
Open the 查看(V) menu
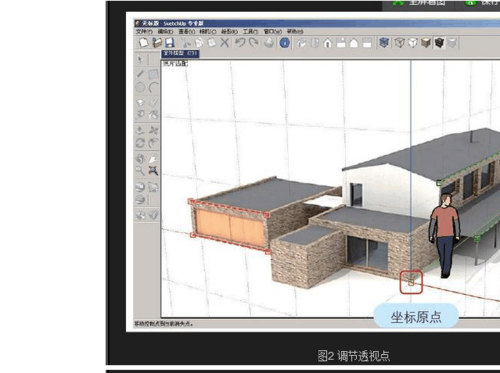click(186, 31)
